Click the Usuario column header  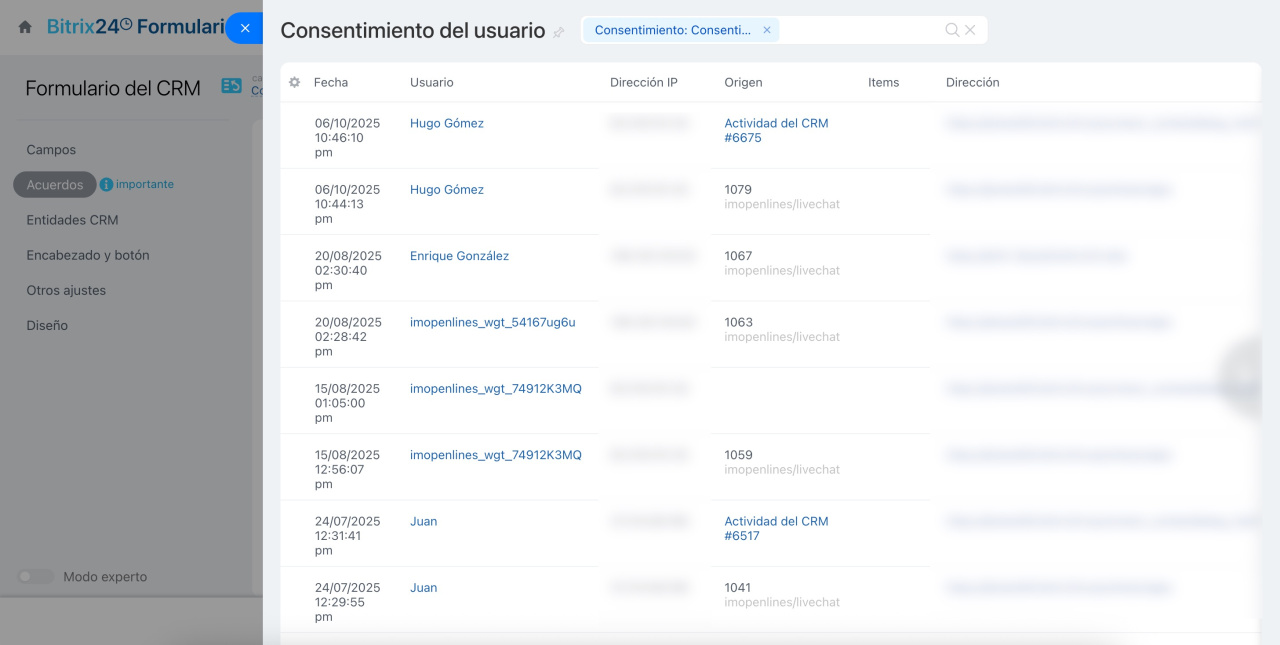click(x=431, y=82)
